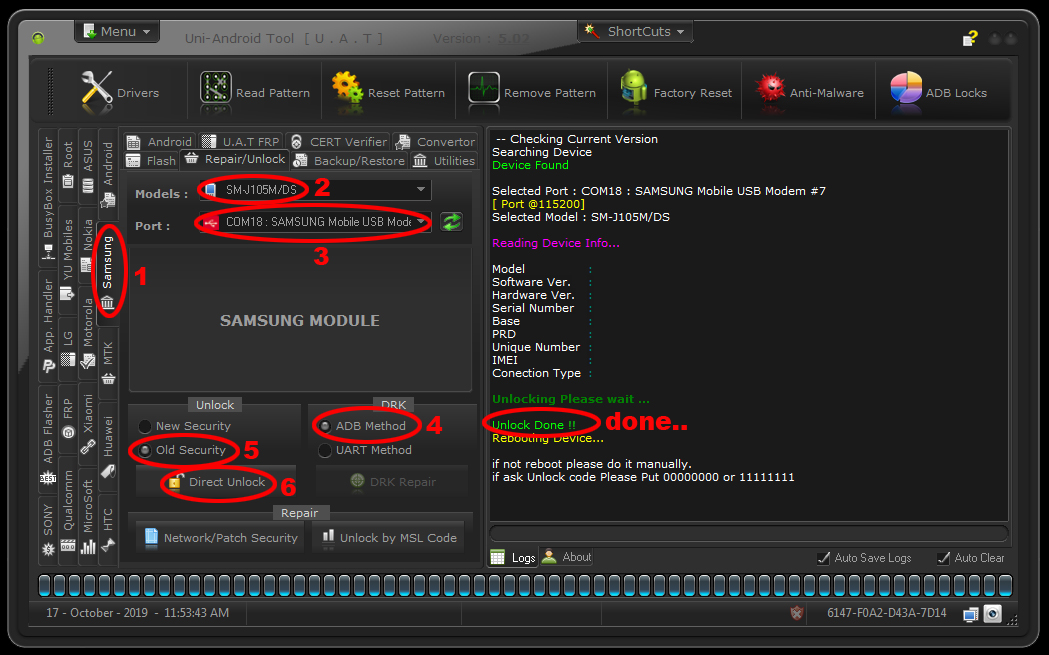Viewport: 1049px width, 655px height.
Task: Click the help question mark icon
Action: [970, 38]
